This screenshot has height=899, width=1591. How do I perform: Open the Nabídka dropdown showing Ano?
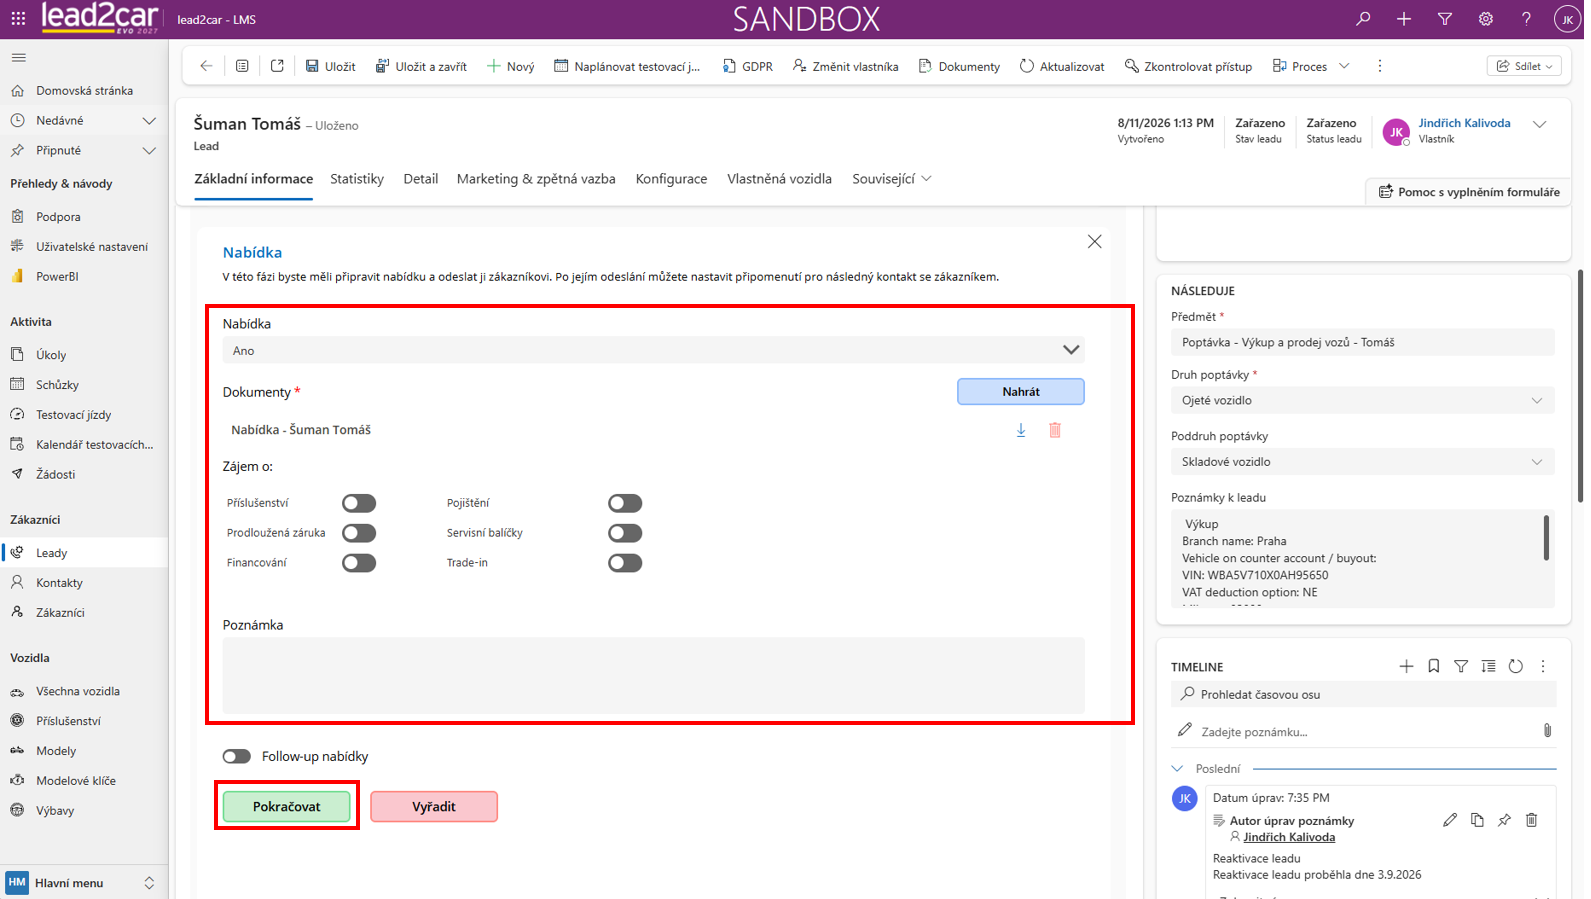coord(653,350)
